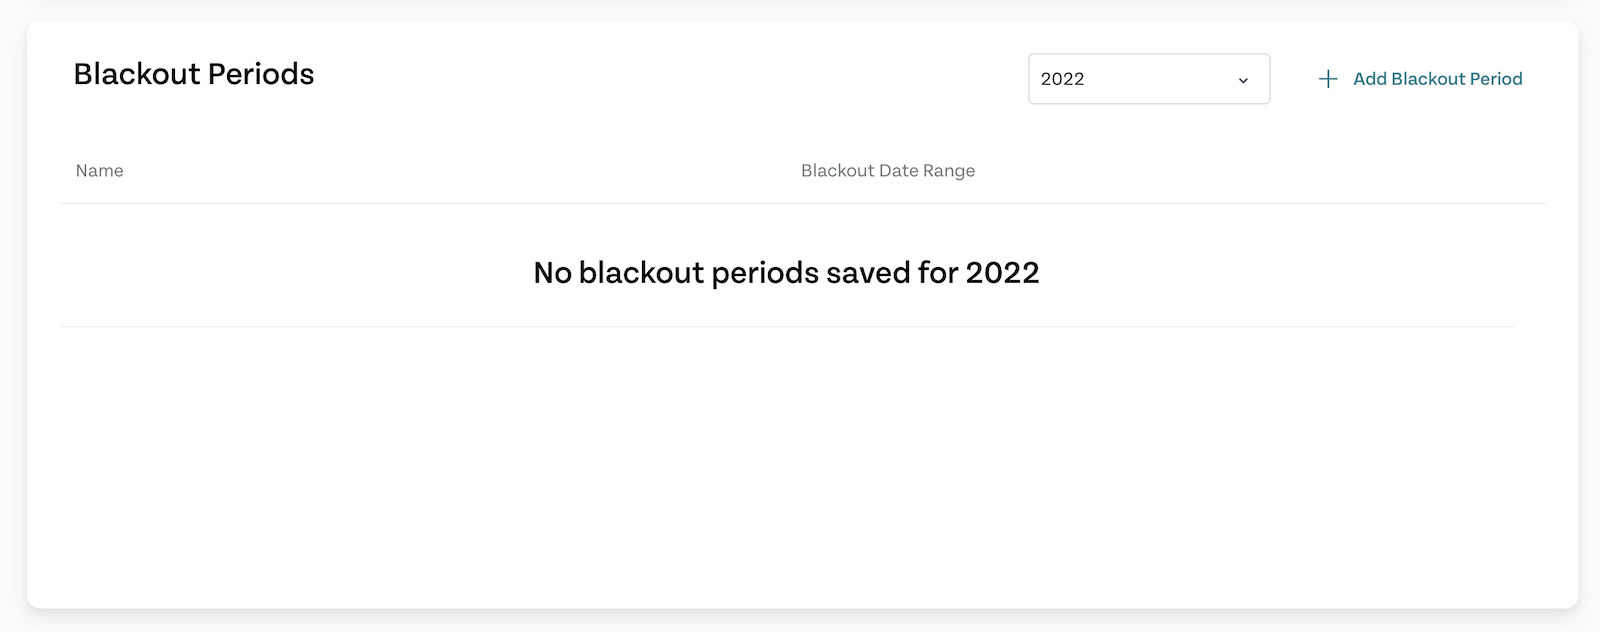Image resolution: width=1600 pixels, height=632 pixels.
Task: Expand the year combo box showing 2022
Action: coord(1149,79)
